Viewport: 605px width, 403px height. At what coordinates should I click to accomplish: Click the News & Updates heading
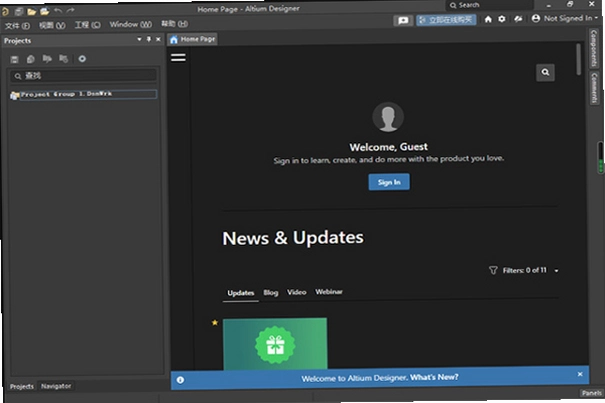point(293,238)
